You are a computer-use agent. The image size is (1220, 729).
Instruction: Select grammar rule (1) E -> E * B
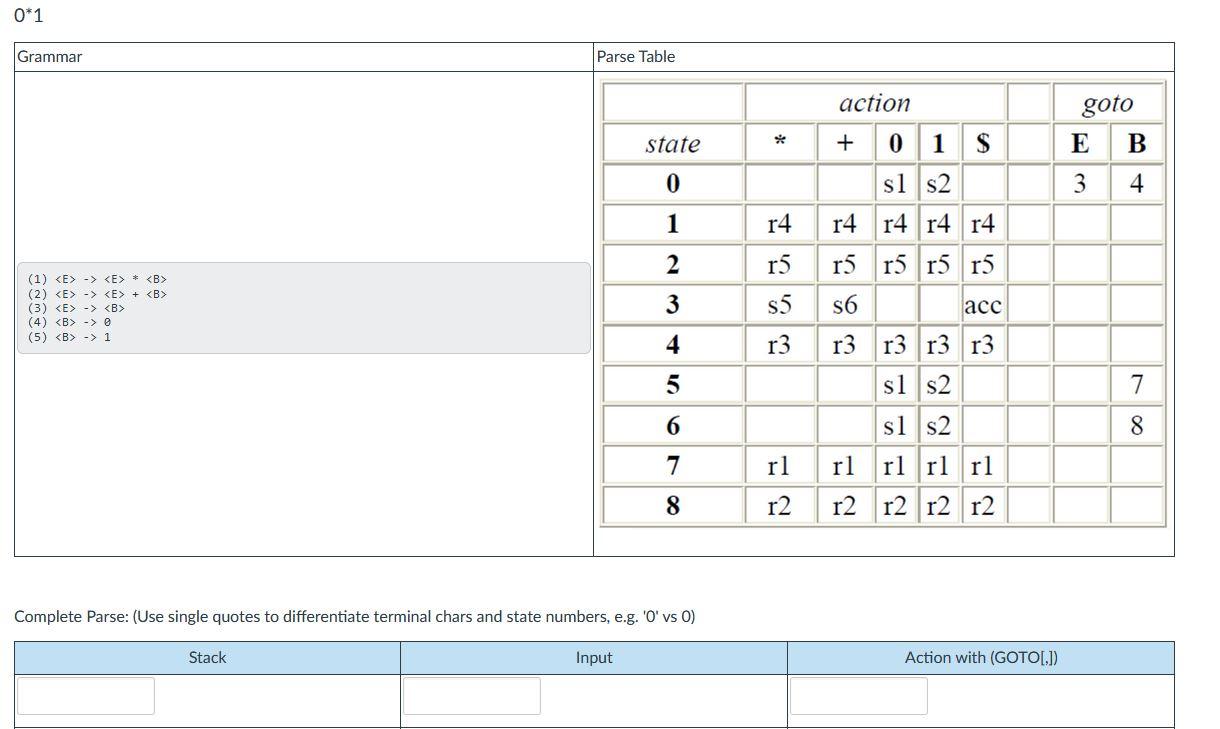95,279
